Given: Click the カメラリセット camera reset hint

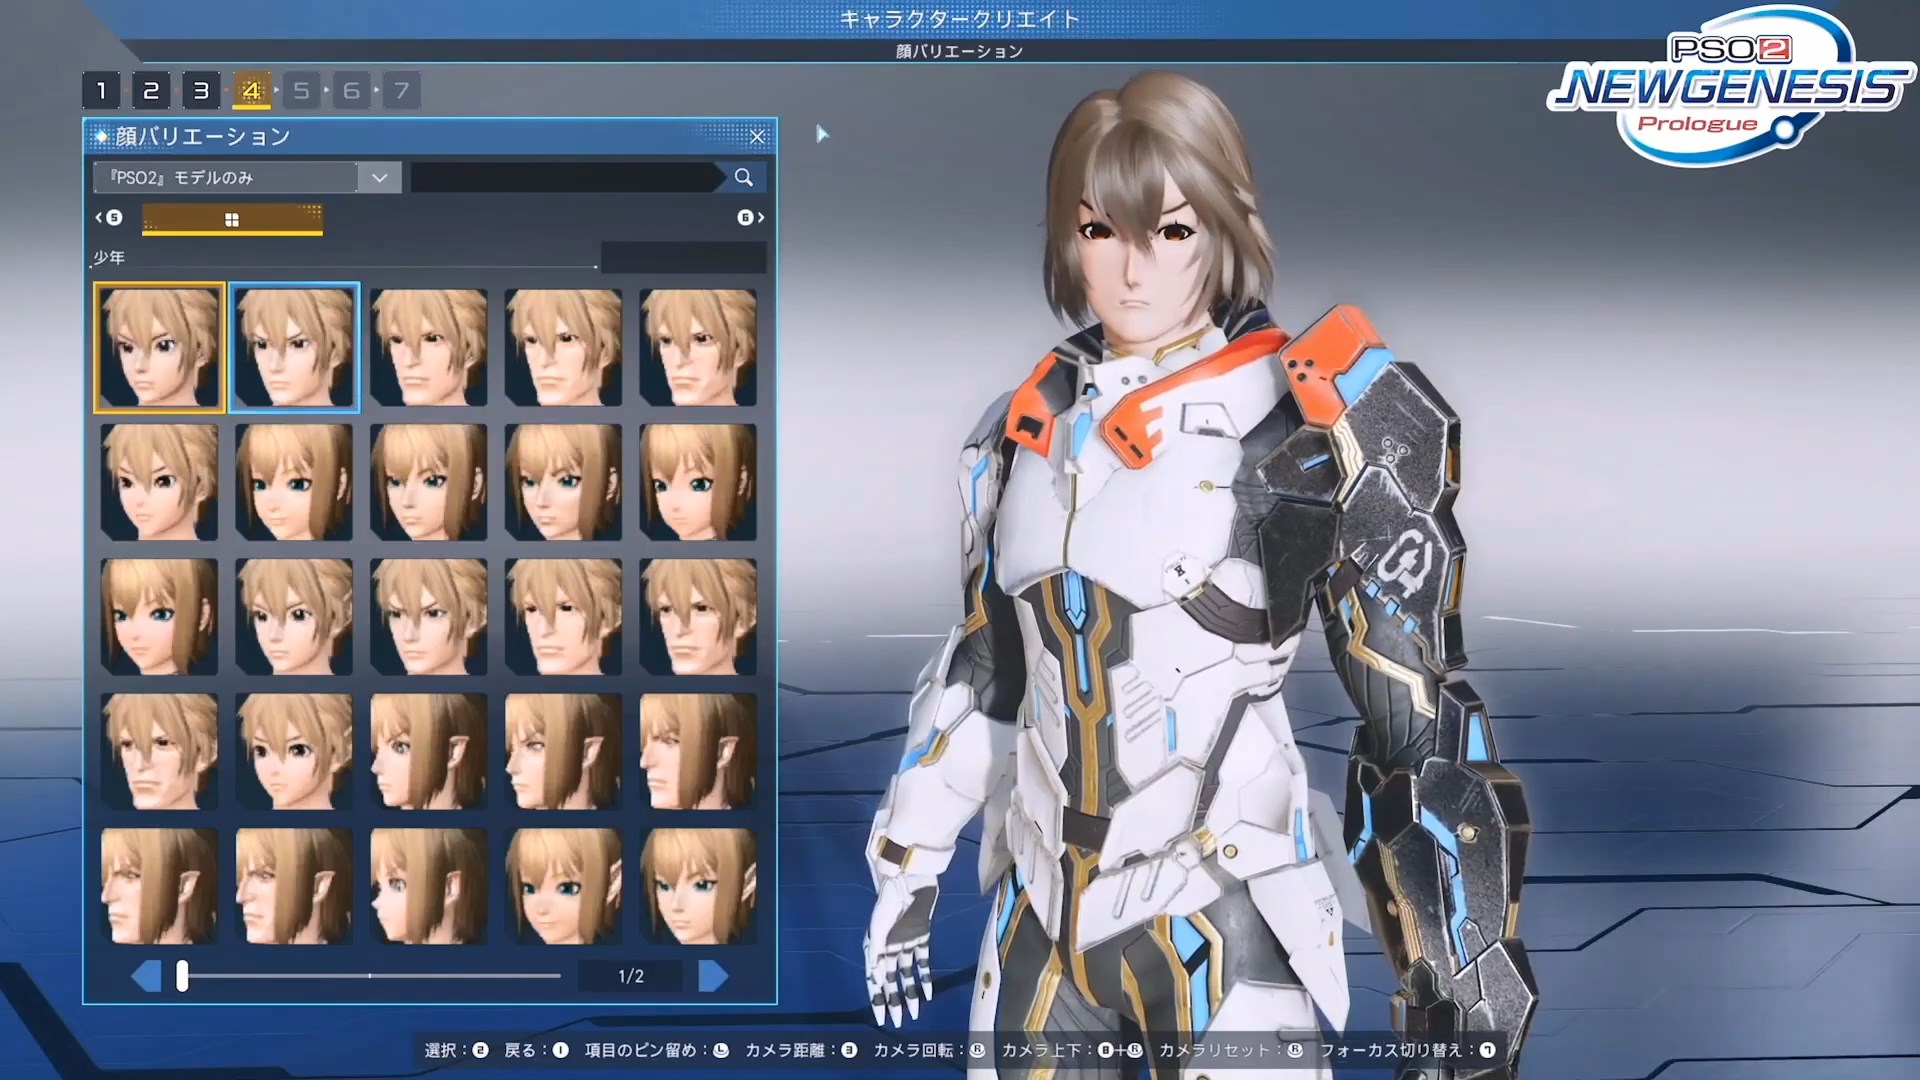Looking at the screenshot, I should 1231,1050.
